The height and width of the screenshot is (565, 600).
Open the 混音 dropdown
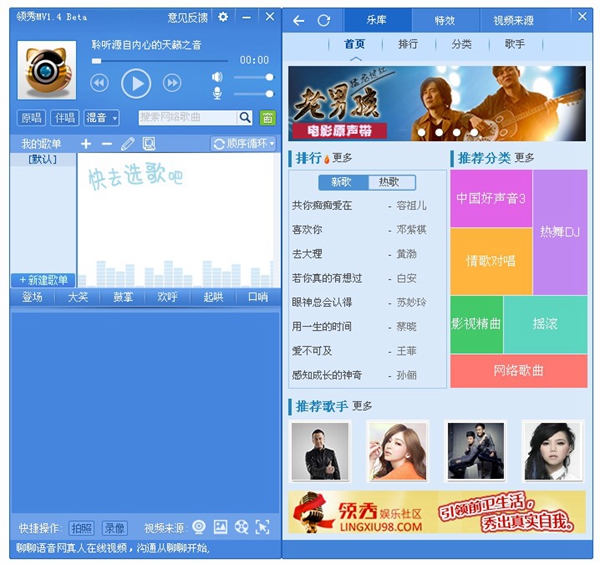pyautogui.click(x=101, y=118)
